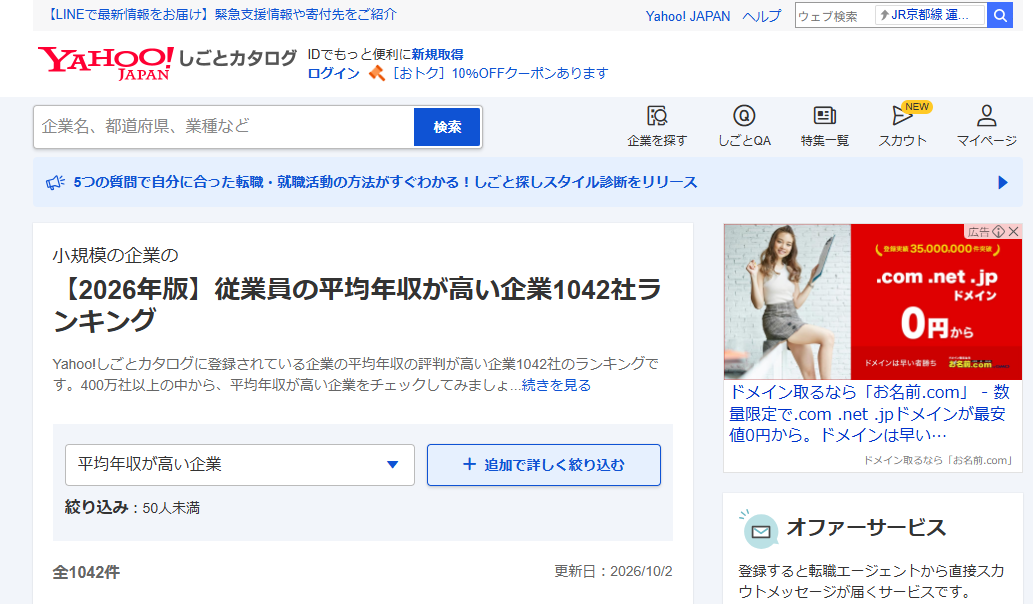
Task: Click the blue 検索 button
Action: coord(447,126)
